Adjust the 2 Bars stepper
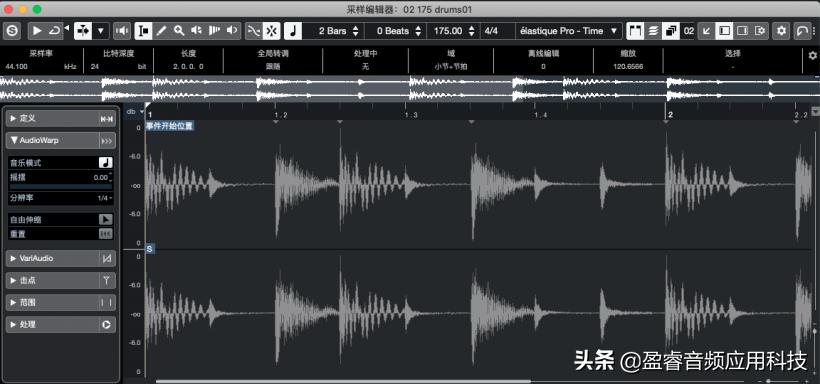The height and width of the screenshot is (384, 820). [356, 31]
